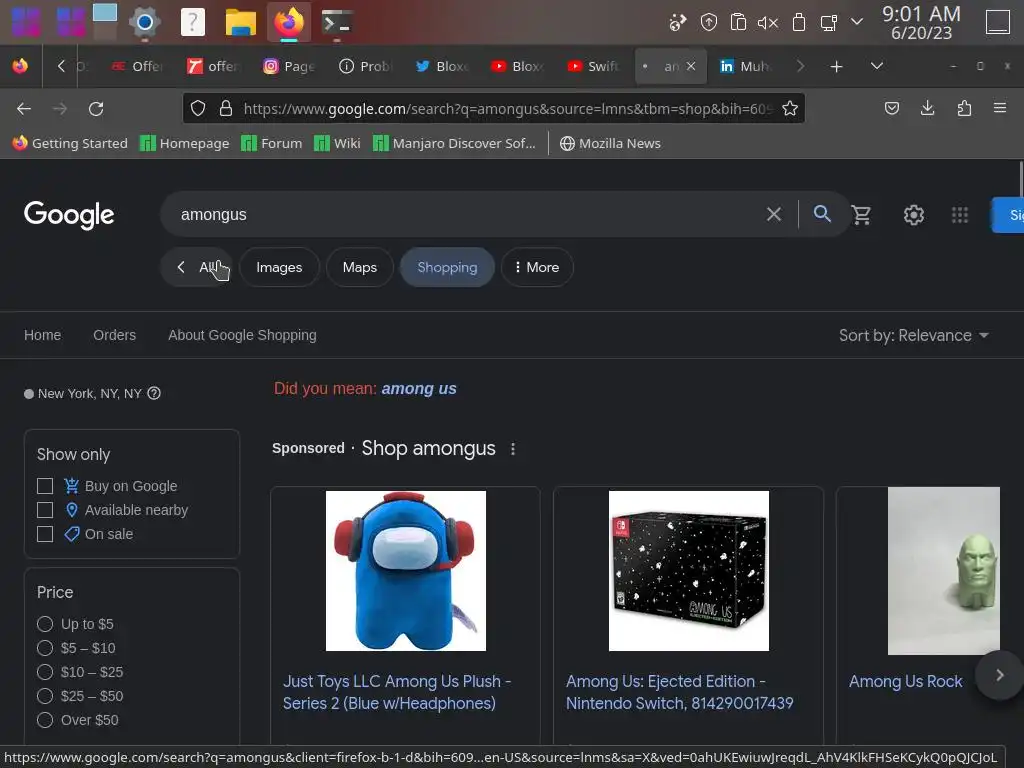Click the site padlock security icon

click(226, 108)
